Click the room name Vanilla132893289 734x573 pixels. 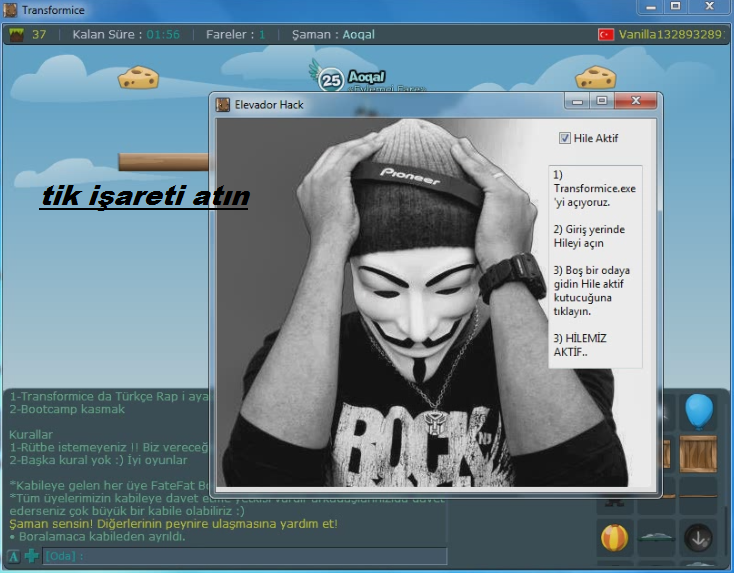(x=671, y=35)
